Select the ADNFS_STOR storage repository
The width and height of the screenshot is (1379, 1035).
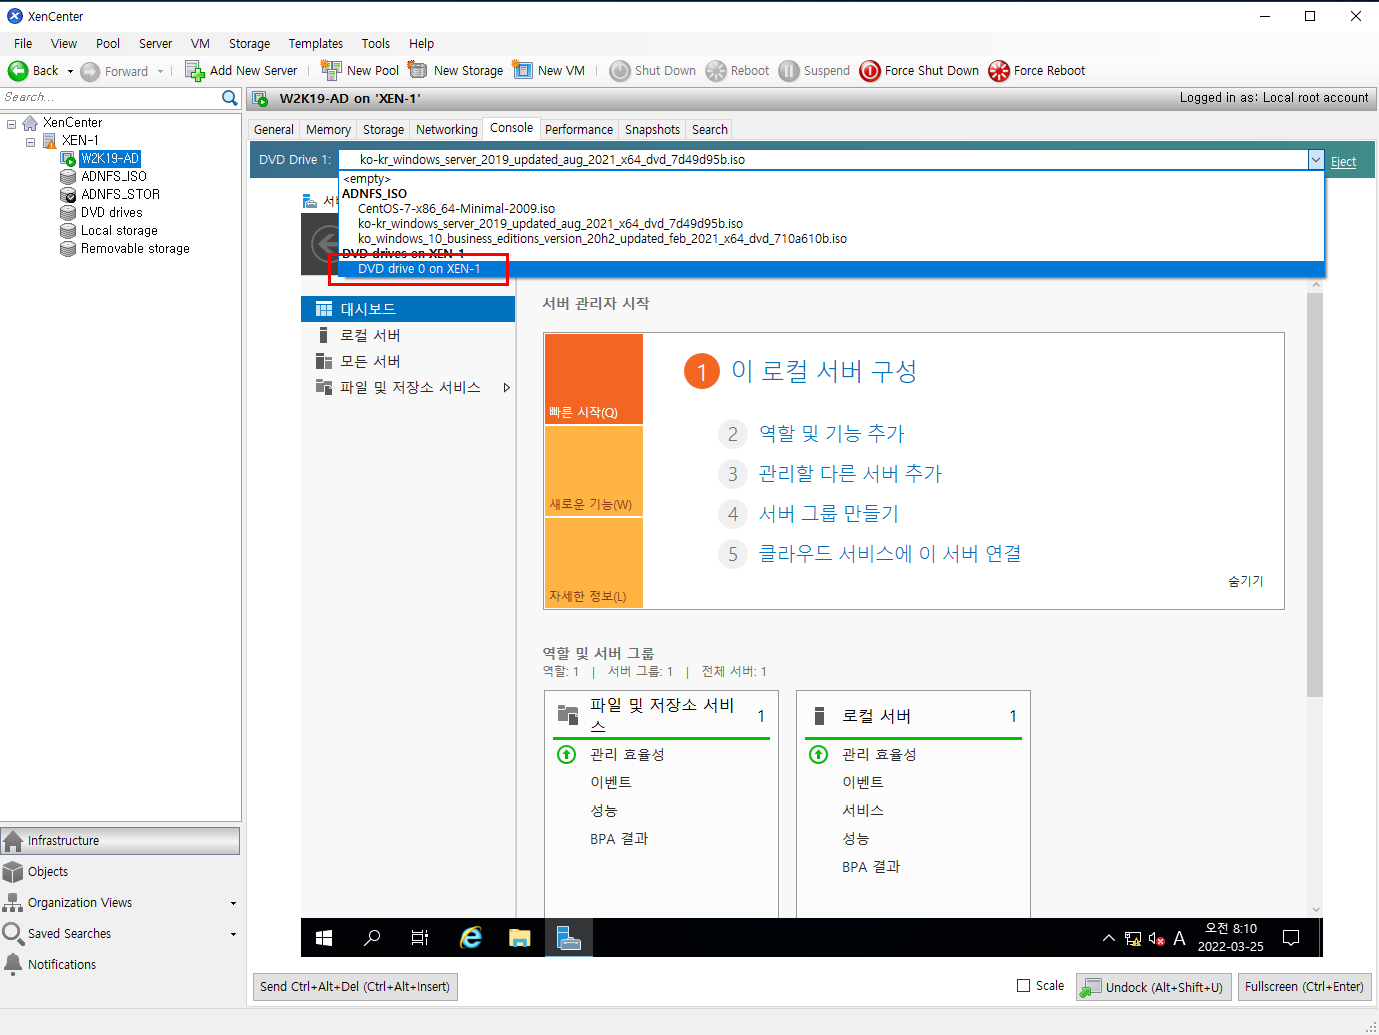(x=120, y=194)
